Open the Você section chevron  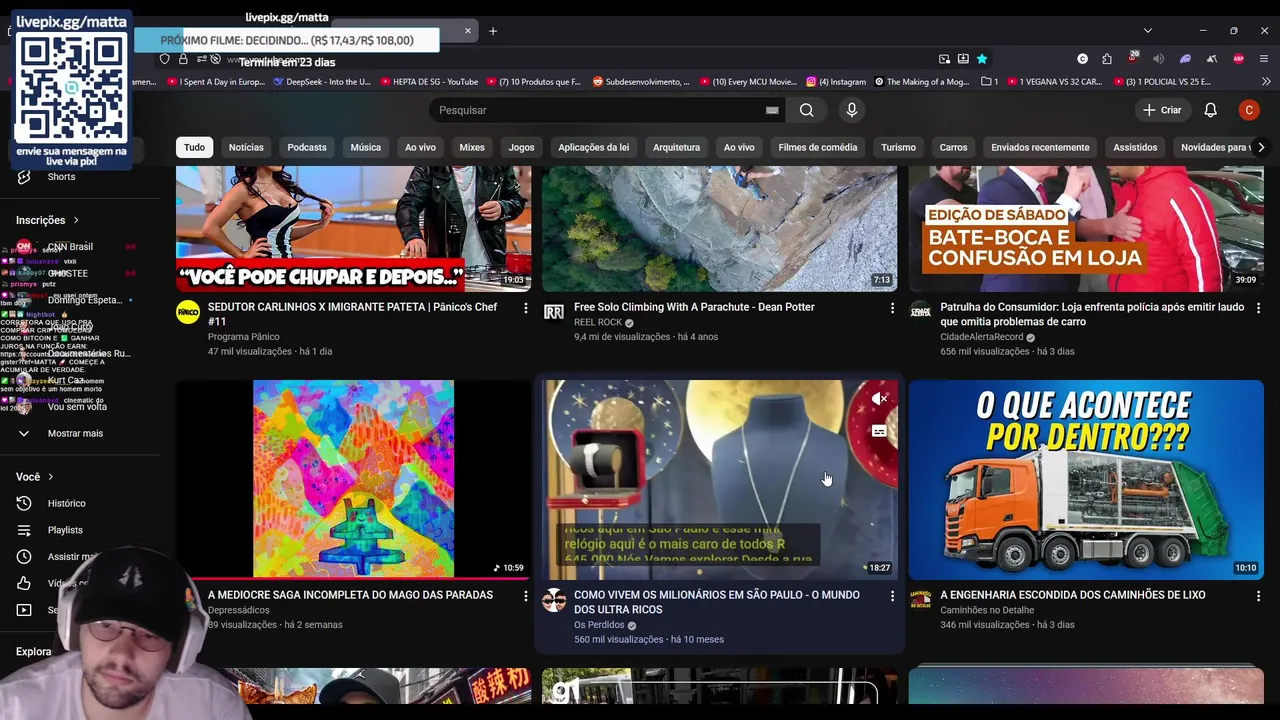pos(50,477)
